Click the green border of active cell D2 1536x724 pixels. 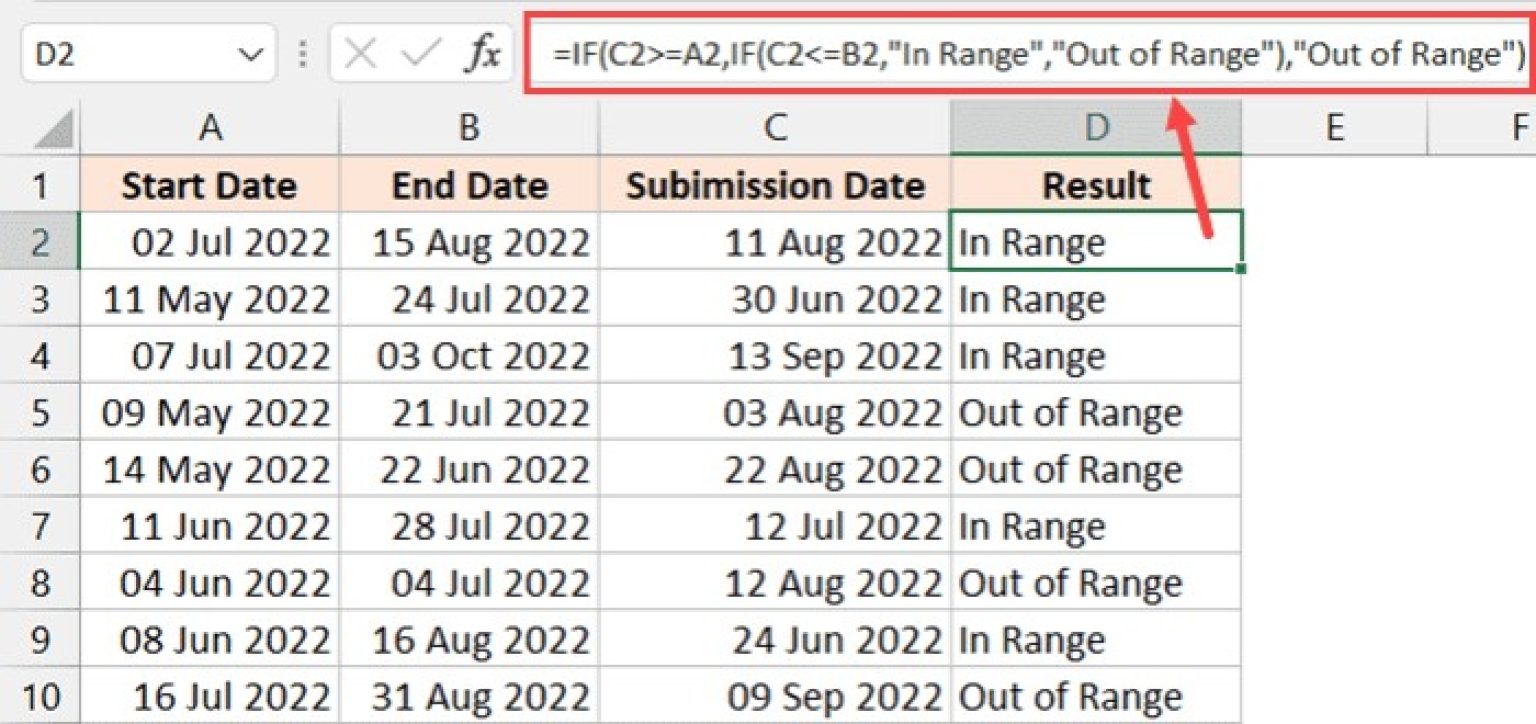tap(1095, 215)
